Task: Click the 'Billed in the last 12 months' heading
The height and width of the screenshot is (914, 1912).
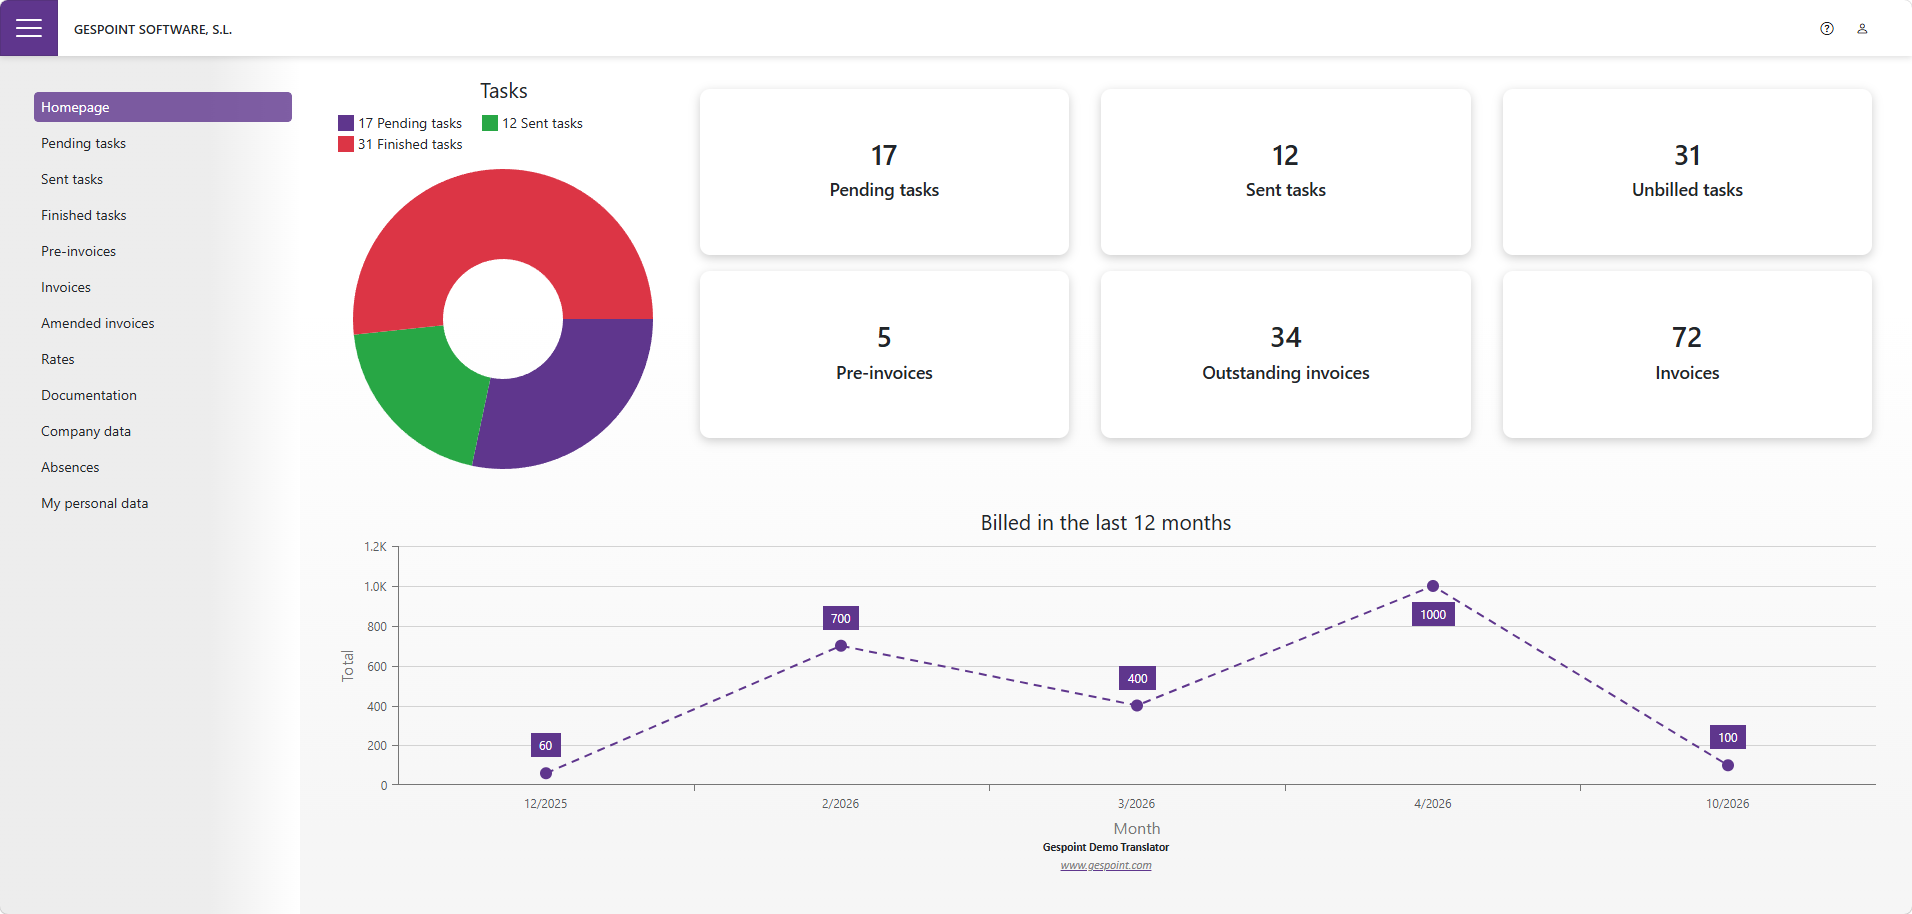Action: pyautogui.click(x=1106, y=523)
